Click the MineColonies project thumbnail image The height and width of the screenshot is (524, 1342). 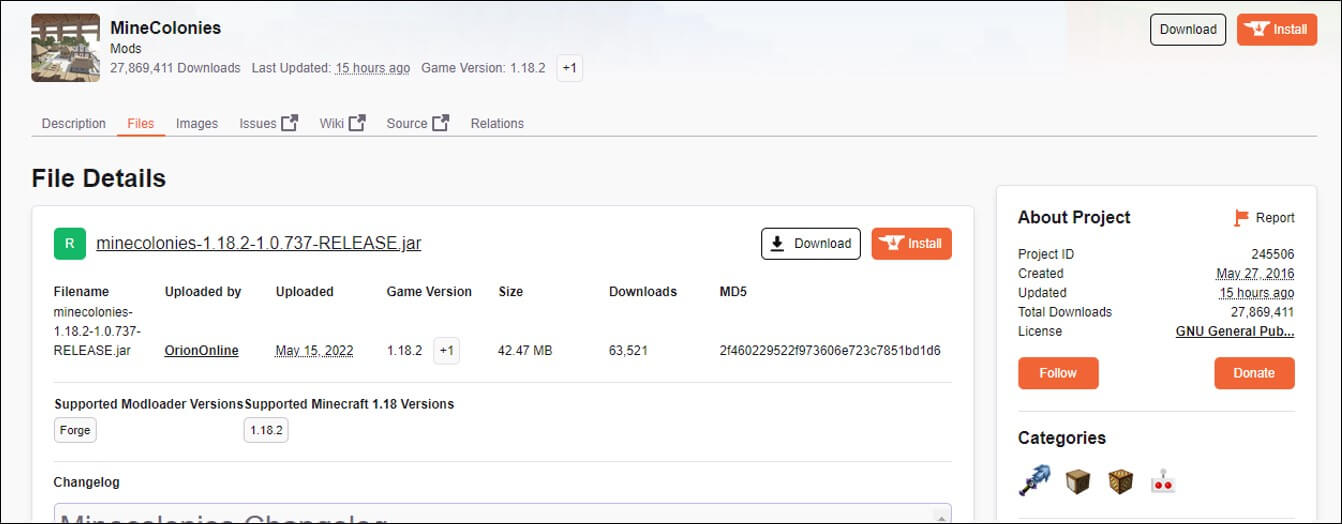(x=65, y=48)
